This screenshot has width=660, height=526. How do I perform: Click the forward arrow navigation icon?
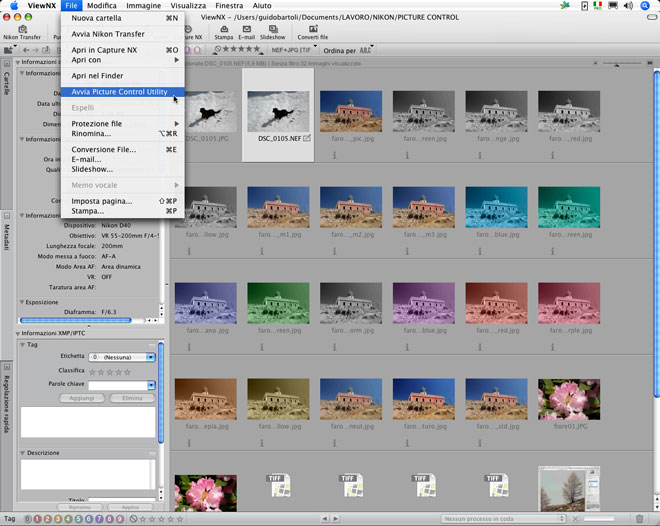(36, 50)
